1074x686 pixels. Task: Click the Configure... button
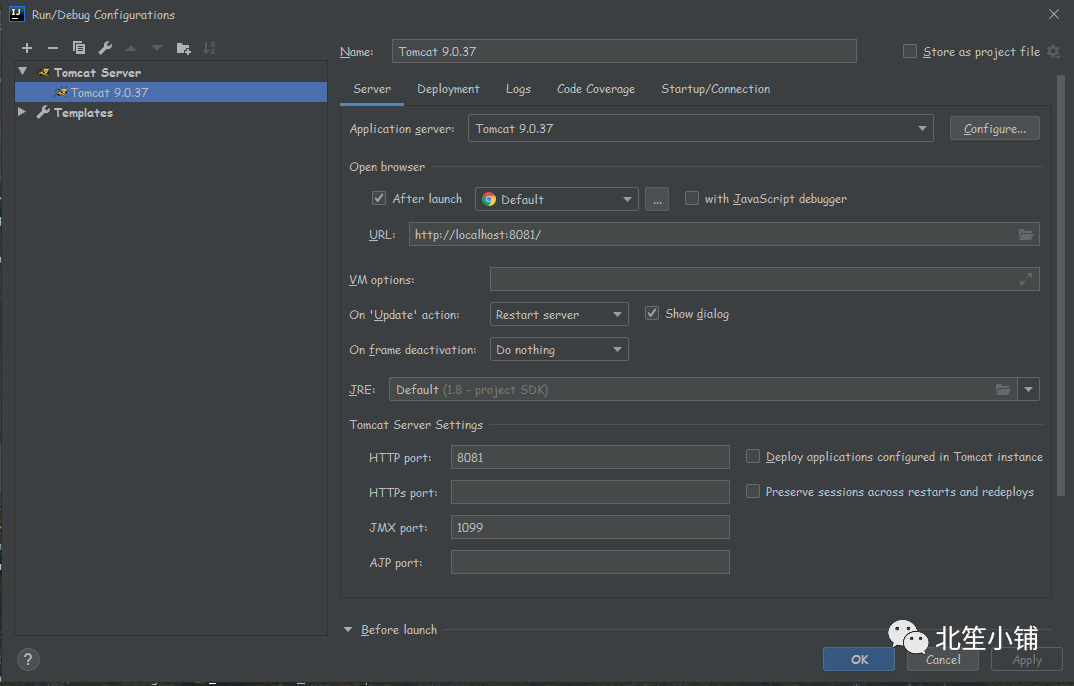[x=995, y=129]
